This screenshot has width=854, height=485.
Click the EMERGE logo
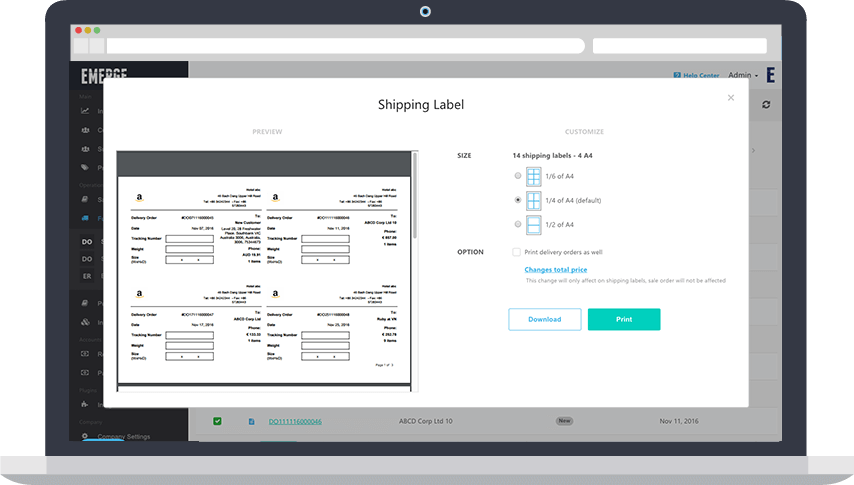pyautogui.click(x=104, y=76)
